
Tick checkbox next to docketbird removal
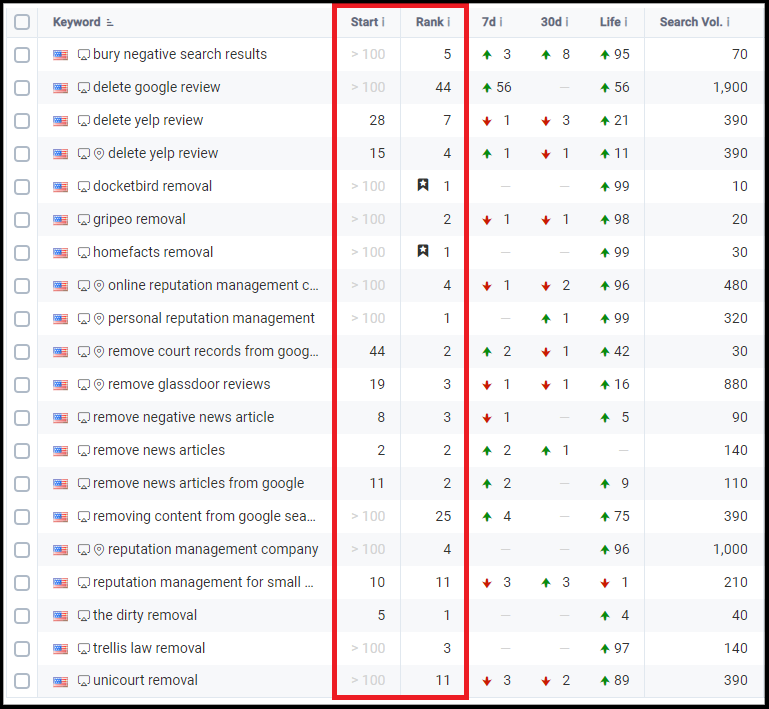[22, 187]
